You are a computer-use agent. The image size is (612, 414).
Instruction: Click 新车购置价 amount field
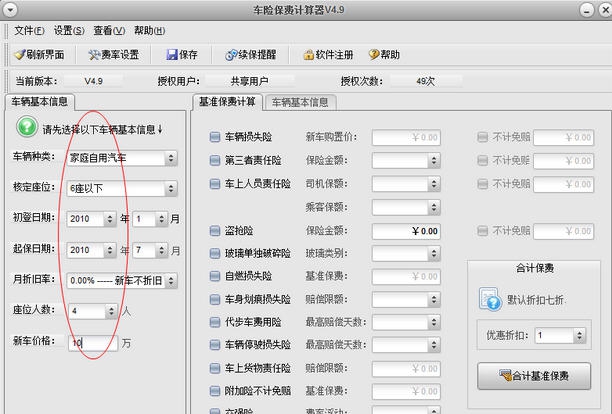pos(406,137)
